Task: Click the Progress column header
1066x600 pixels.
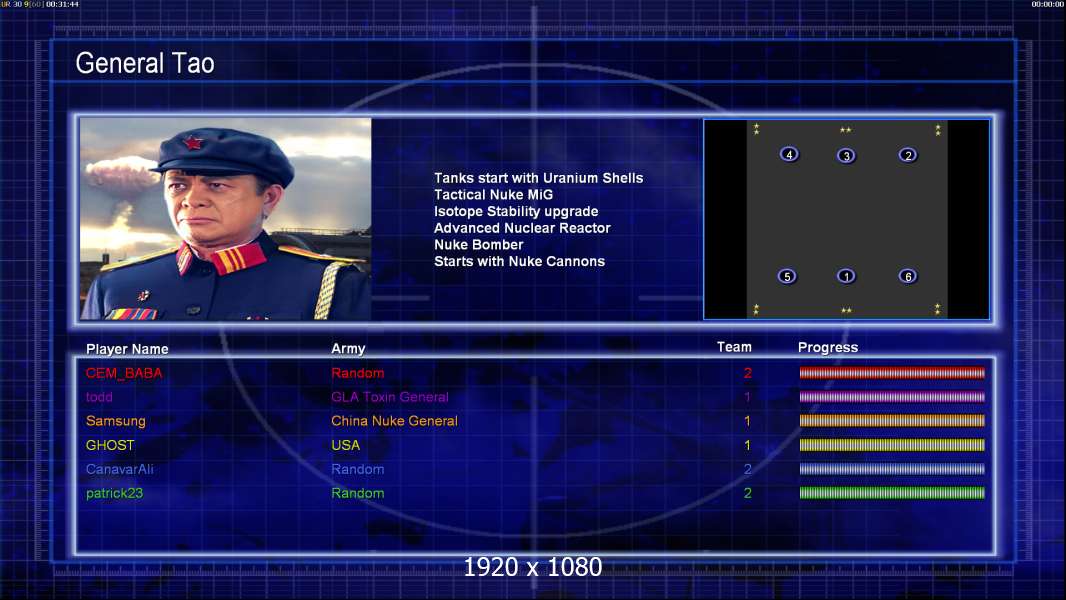Action: tap(828, 348)
